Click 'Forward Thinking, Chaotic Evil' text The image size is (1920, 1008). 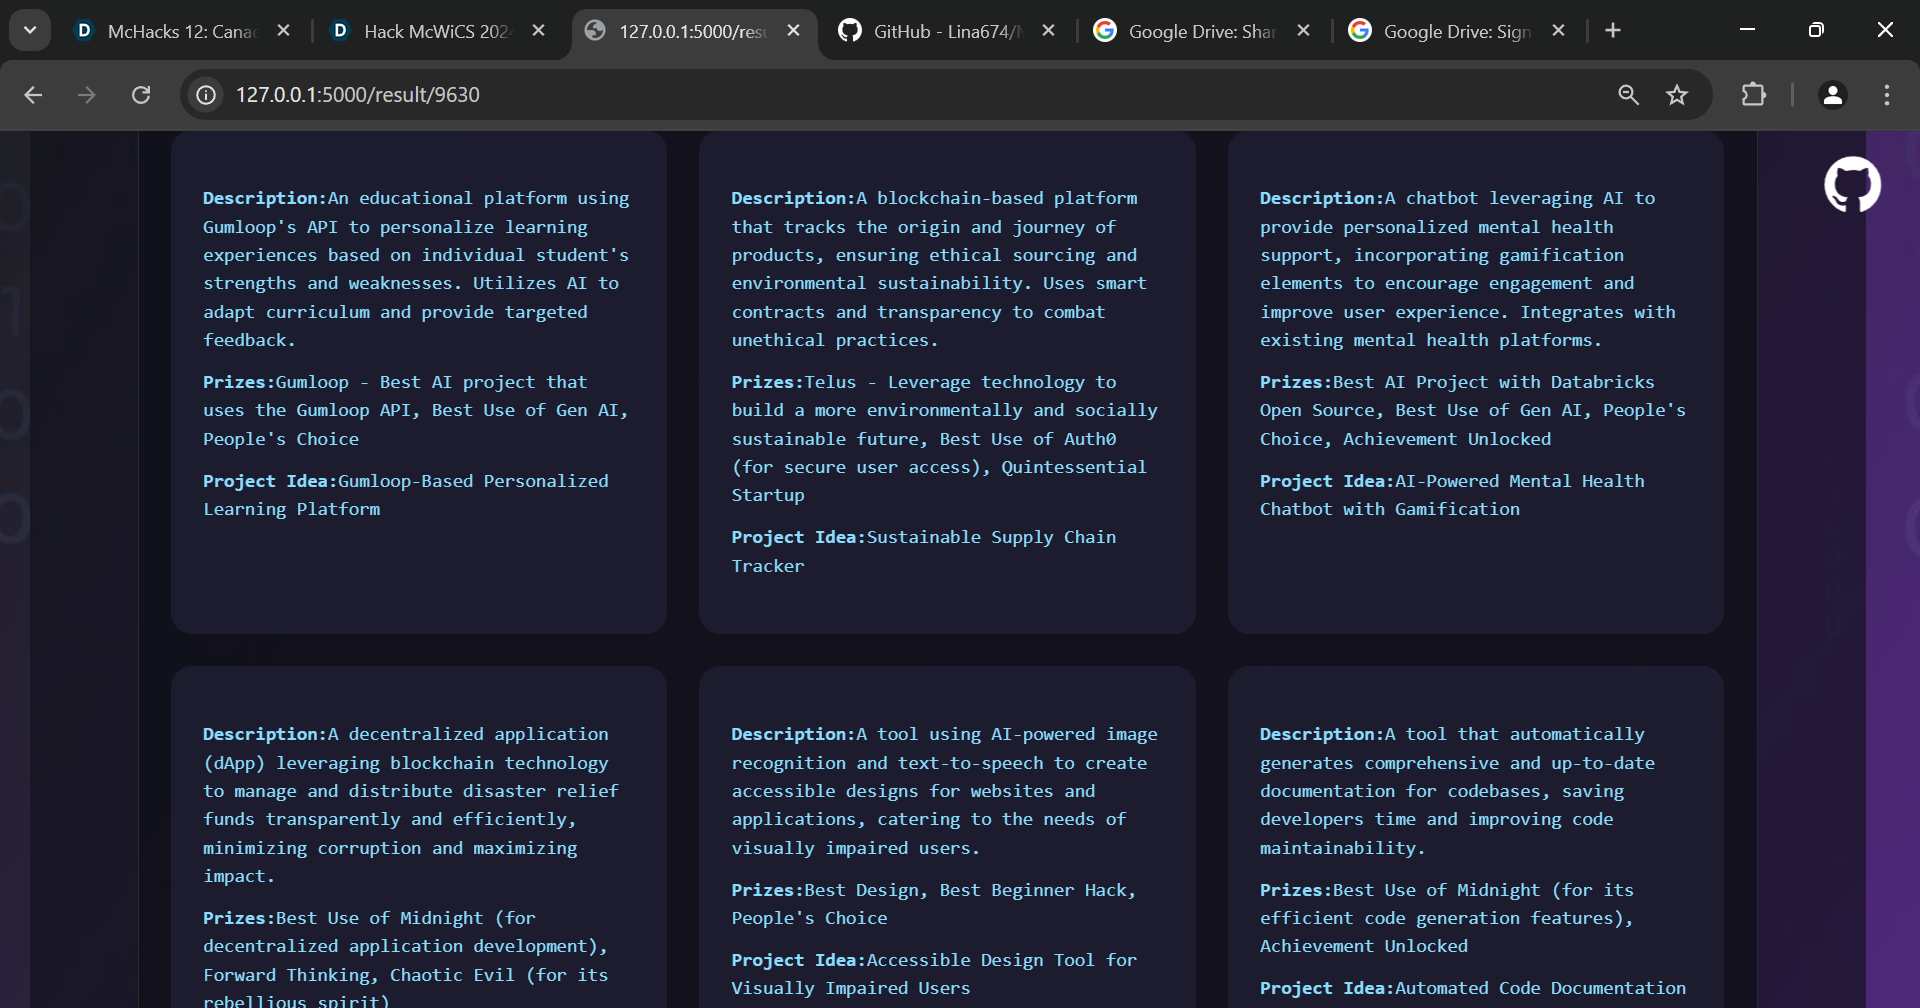(x=359, y=975)
